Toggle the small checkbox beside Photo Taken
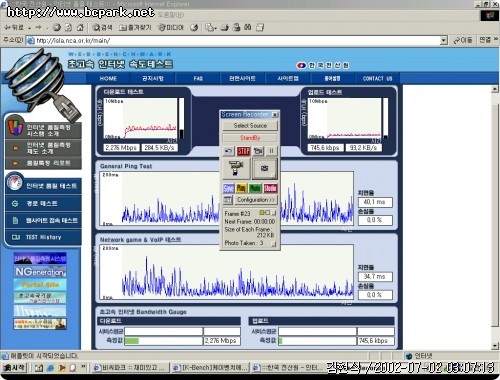This screenshot has width=500, height=380. [274, 244]
